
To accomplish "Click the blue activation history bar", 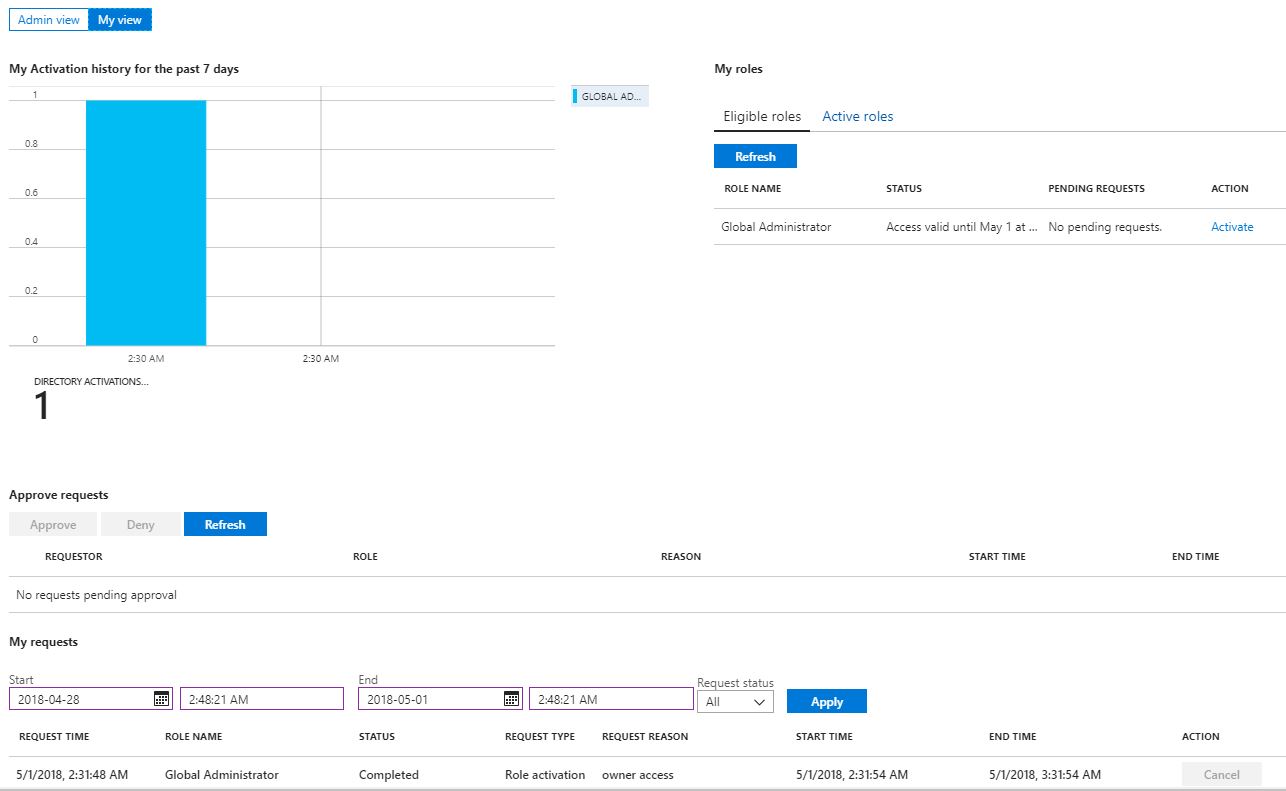I will 146,222.
